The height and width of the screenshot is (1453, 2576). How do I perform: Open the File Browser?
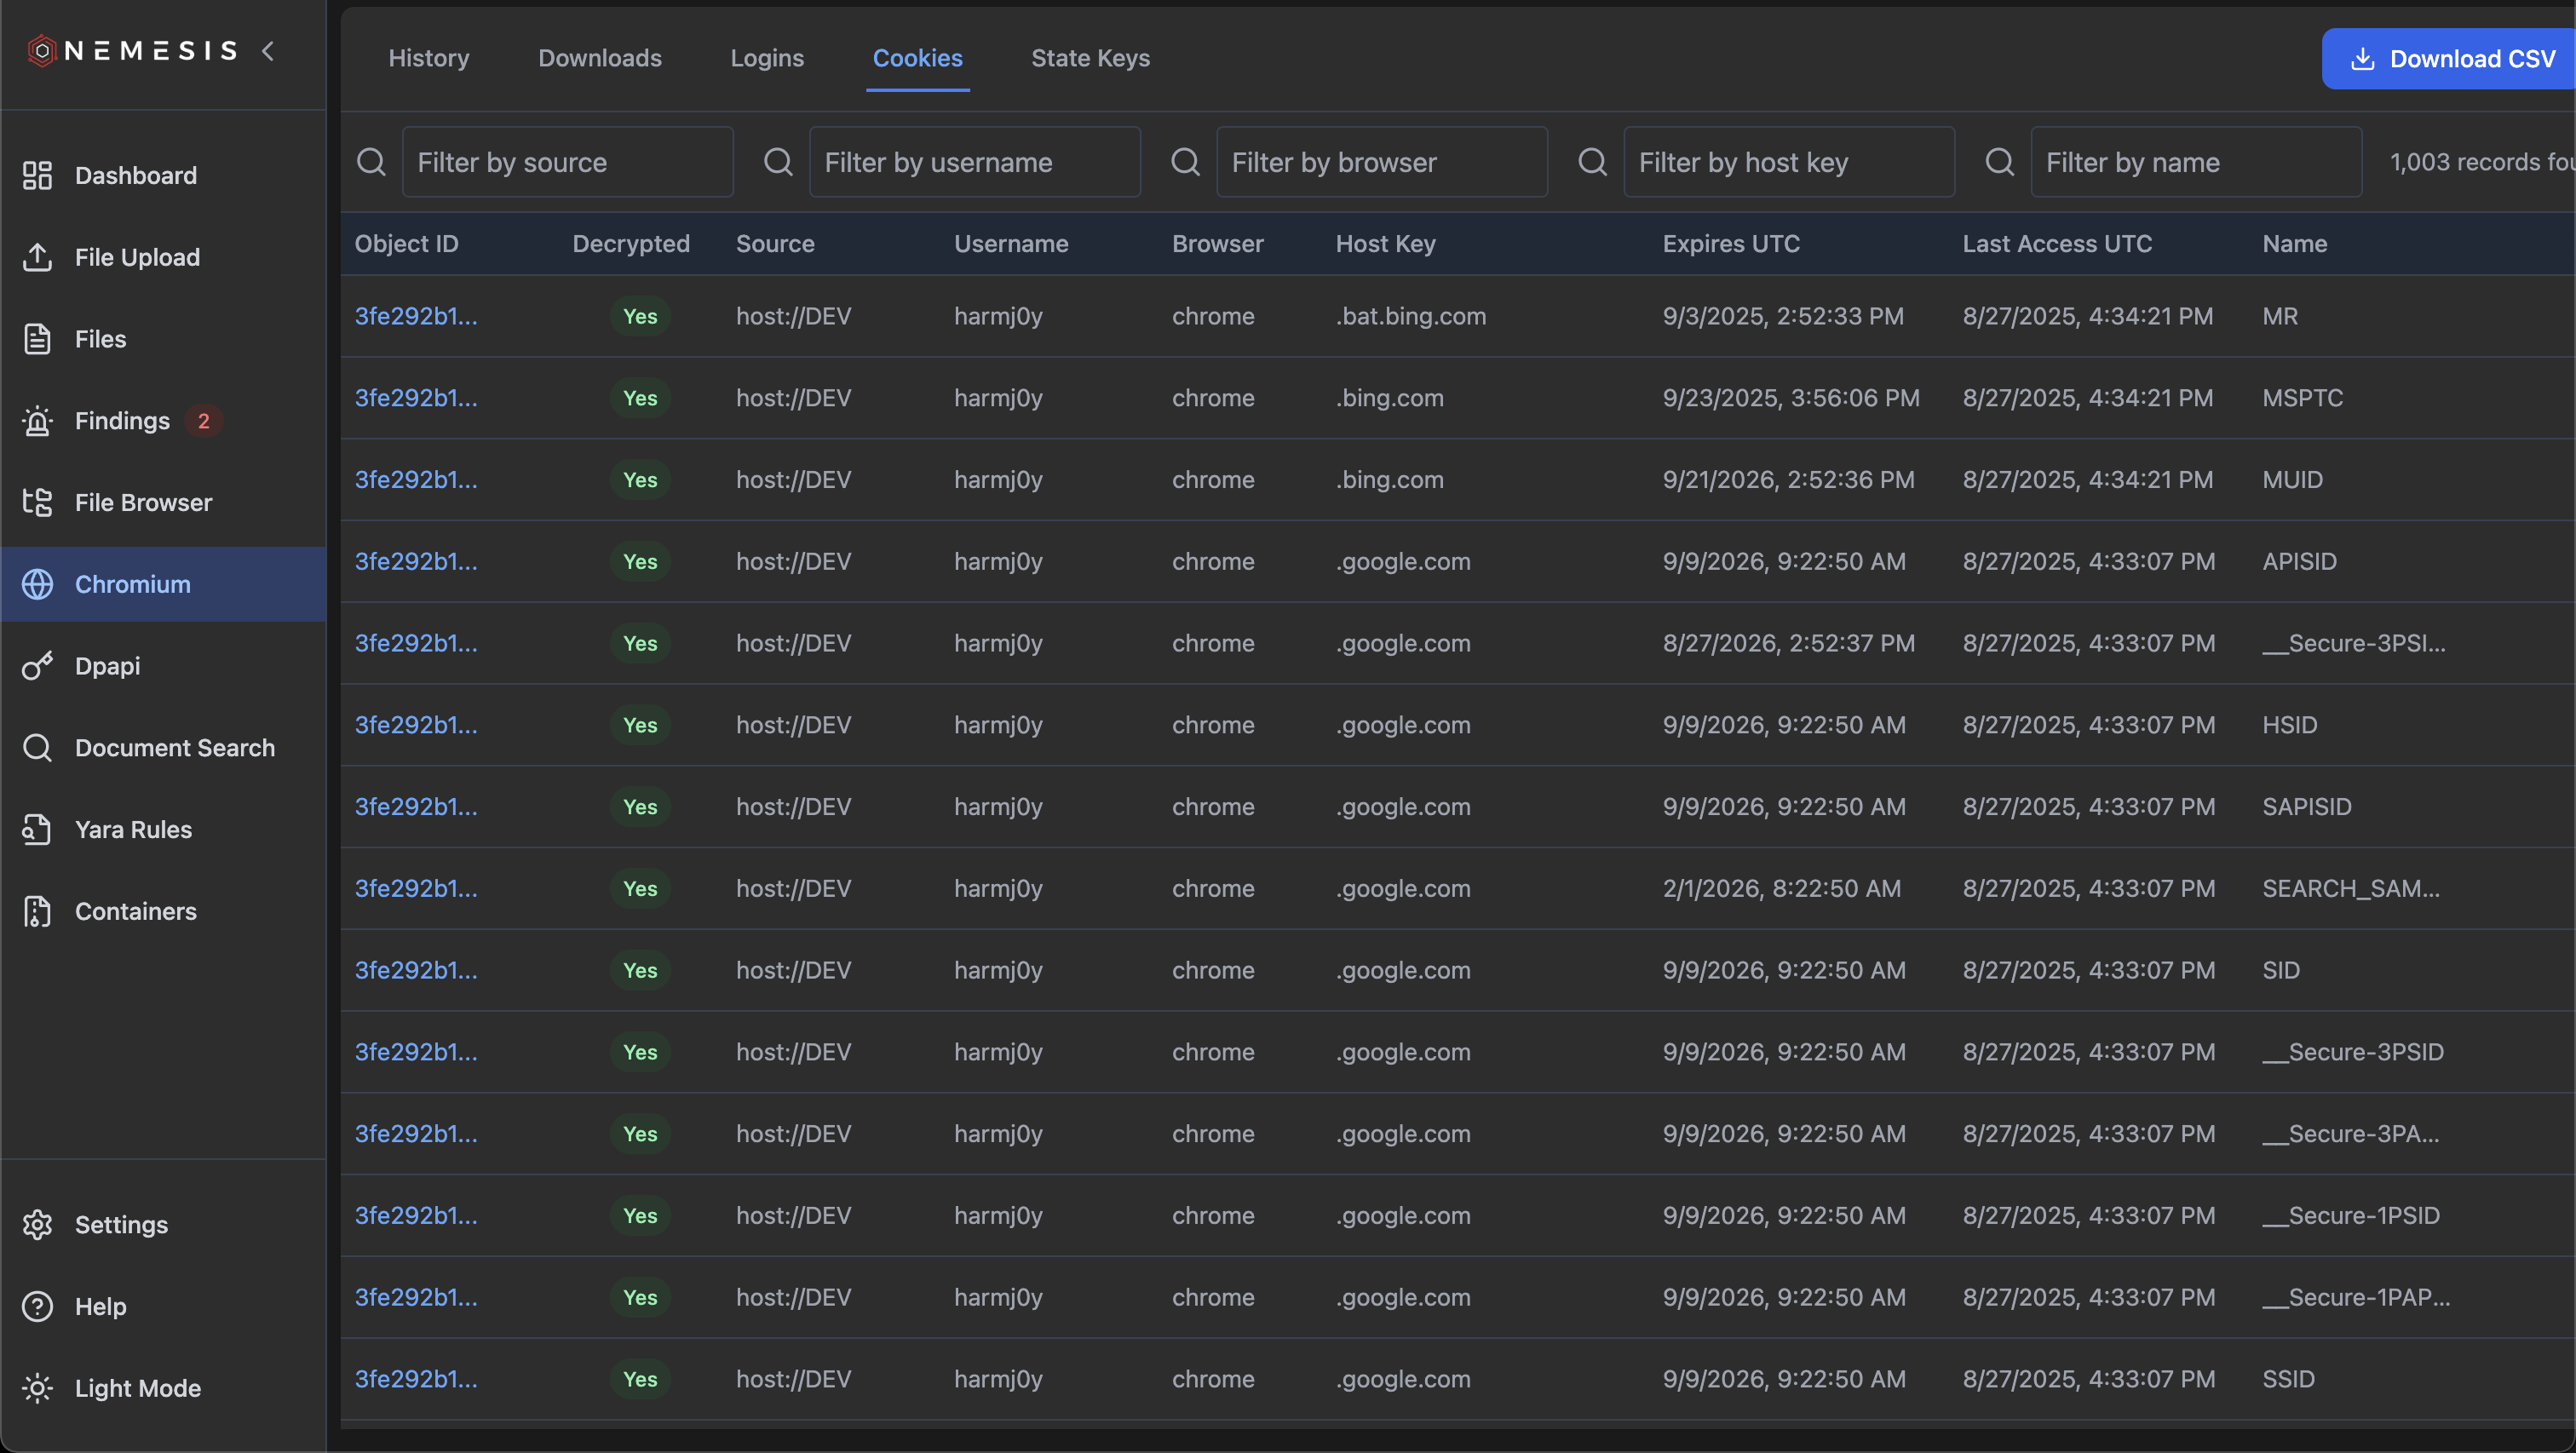143,502
